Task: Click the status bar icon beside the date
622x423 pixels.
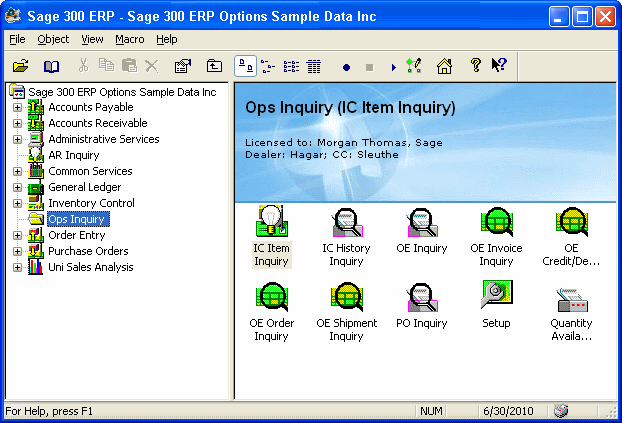Action: (561, 411)
